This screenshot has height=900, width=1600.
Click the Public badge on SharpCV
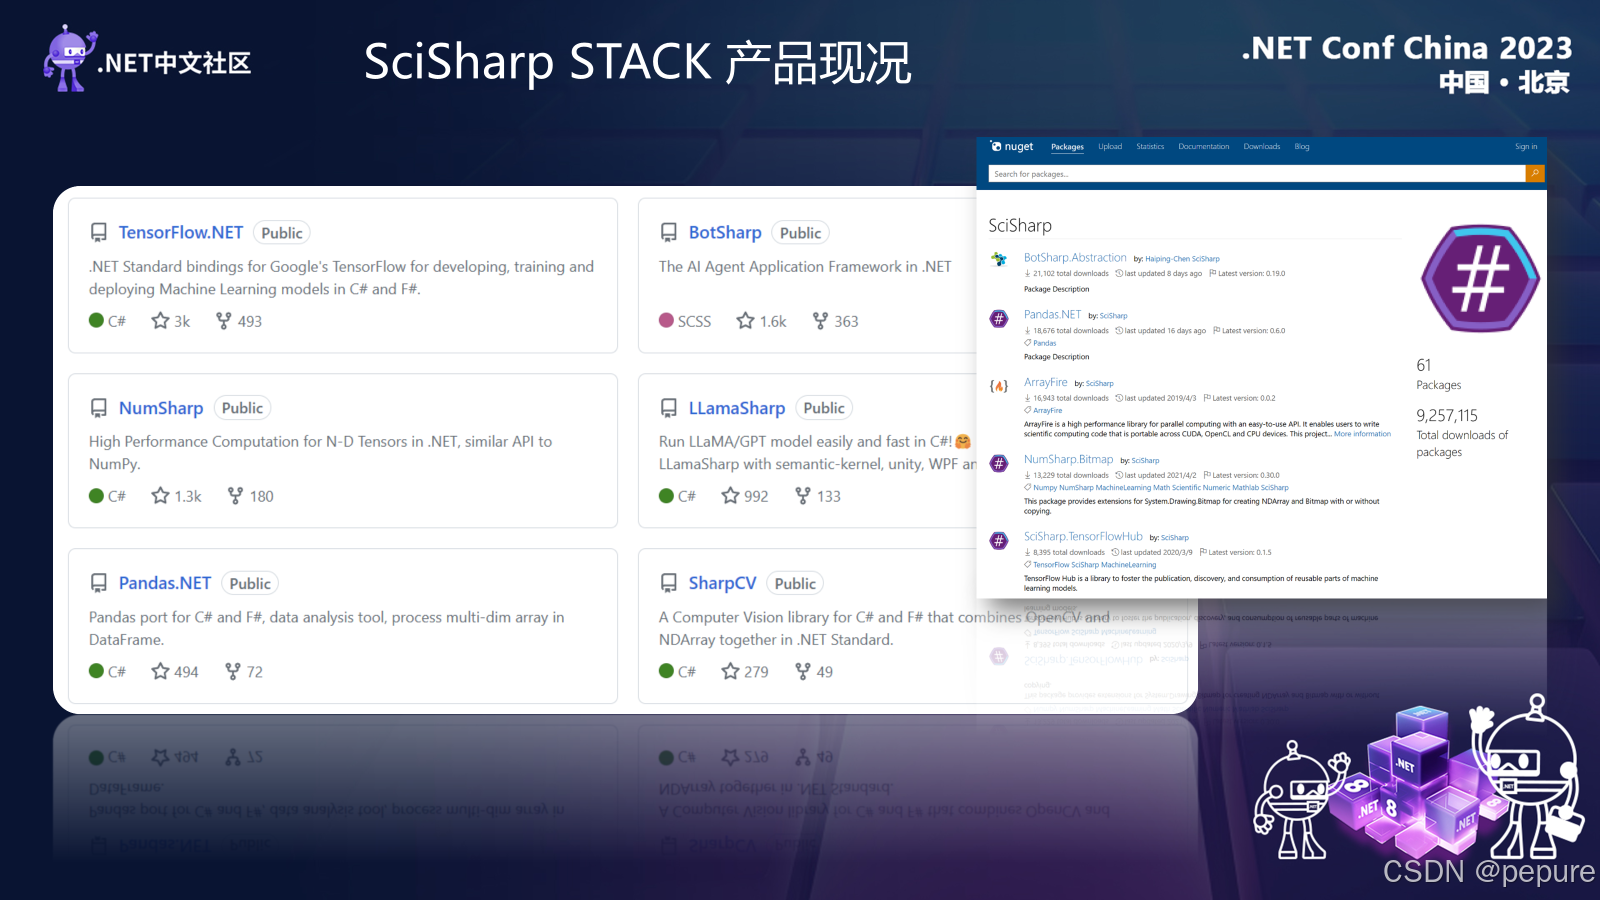click(795, 584)
